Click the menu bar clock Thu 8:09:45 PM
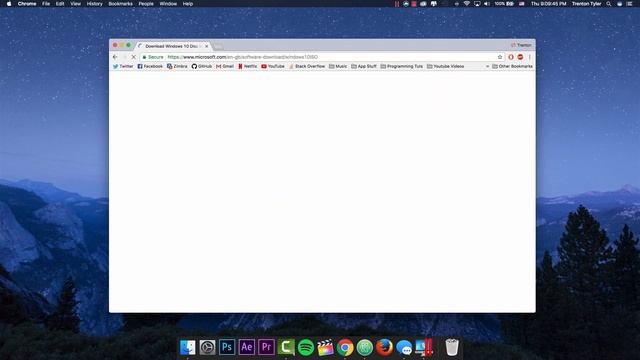Image resolution: width=640 pixels, height=360 pixels. click(549, 4)
